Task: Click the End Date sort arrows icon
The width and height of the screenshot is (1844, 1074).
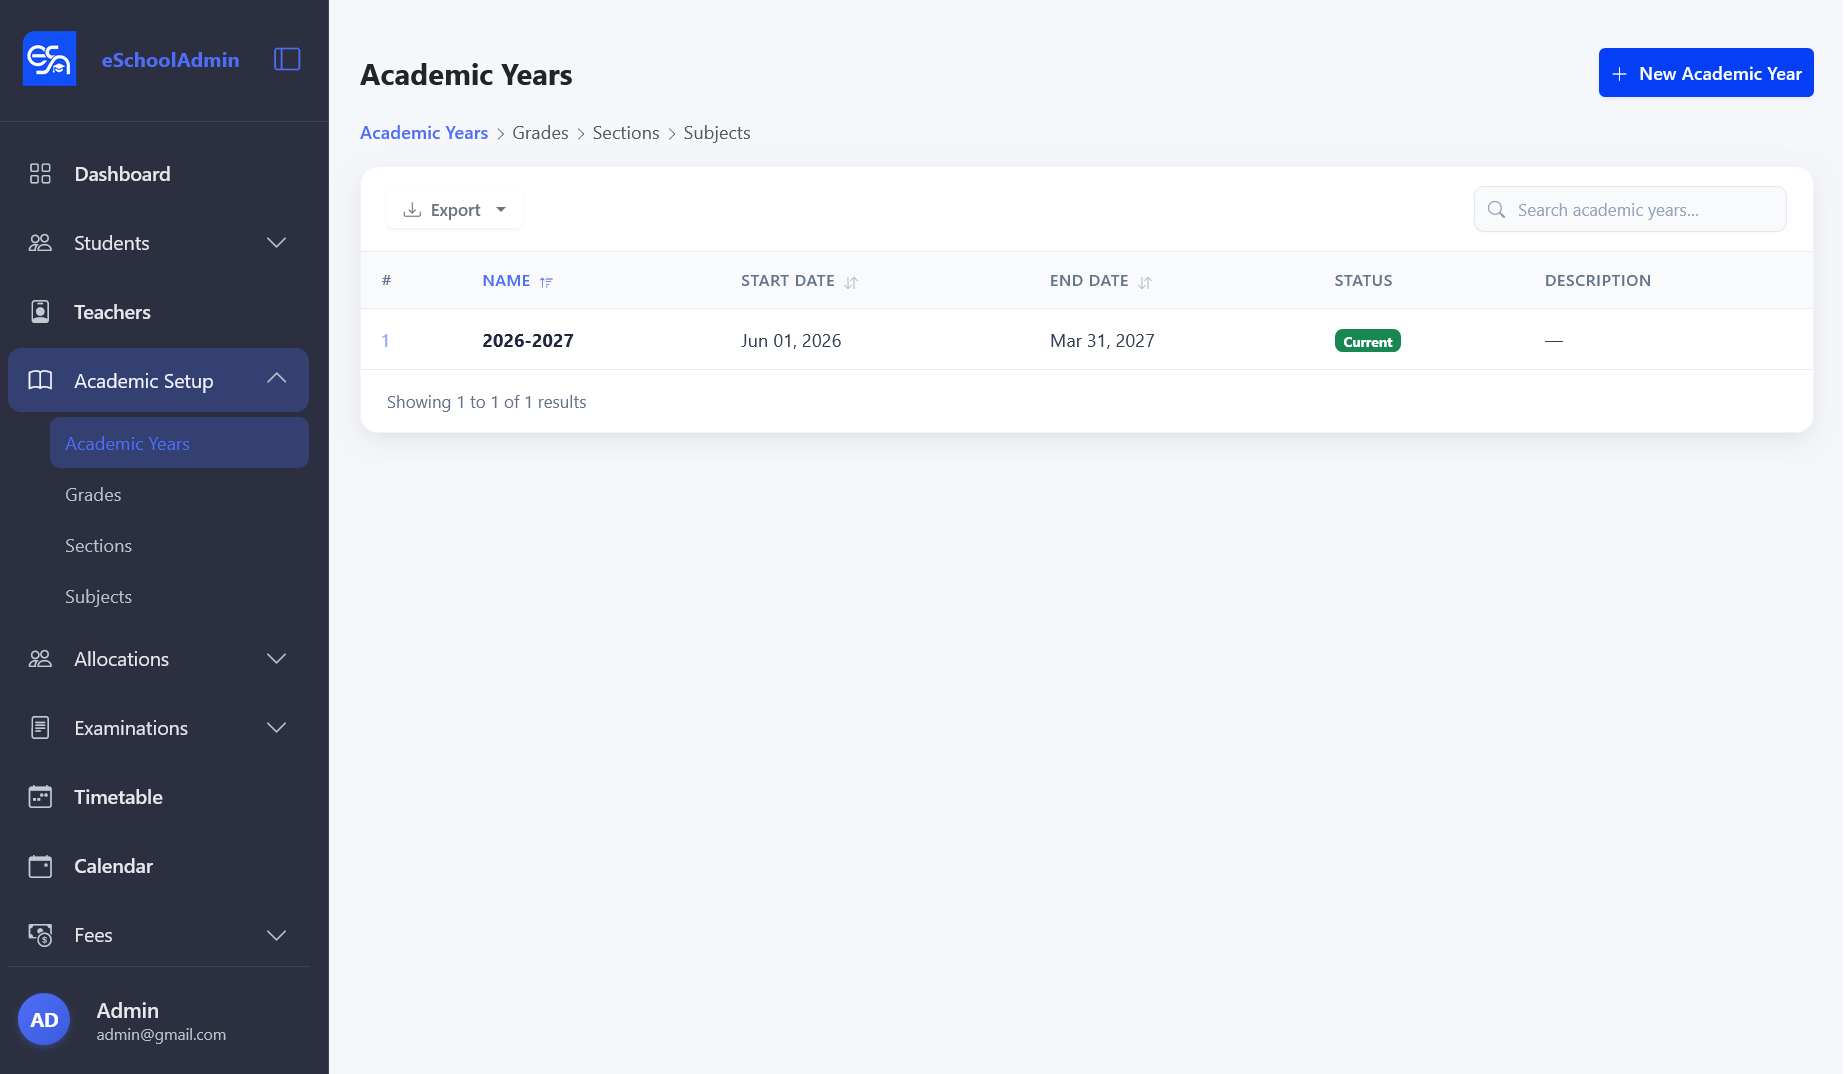Action: (1145, 282)
